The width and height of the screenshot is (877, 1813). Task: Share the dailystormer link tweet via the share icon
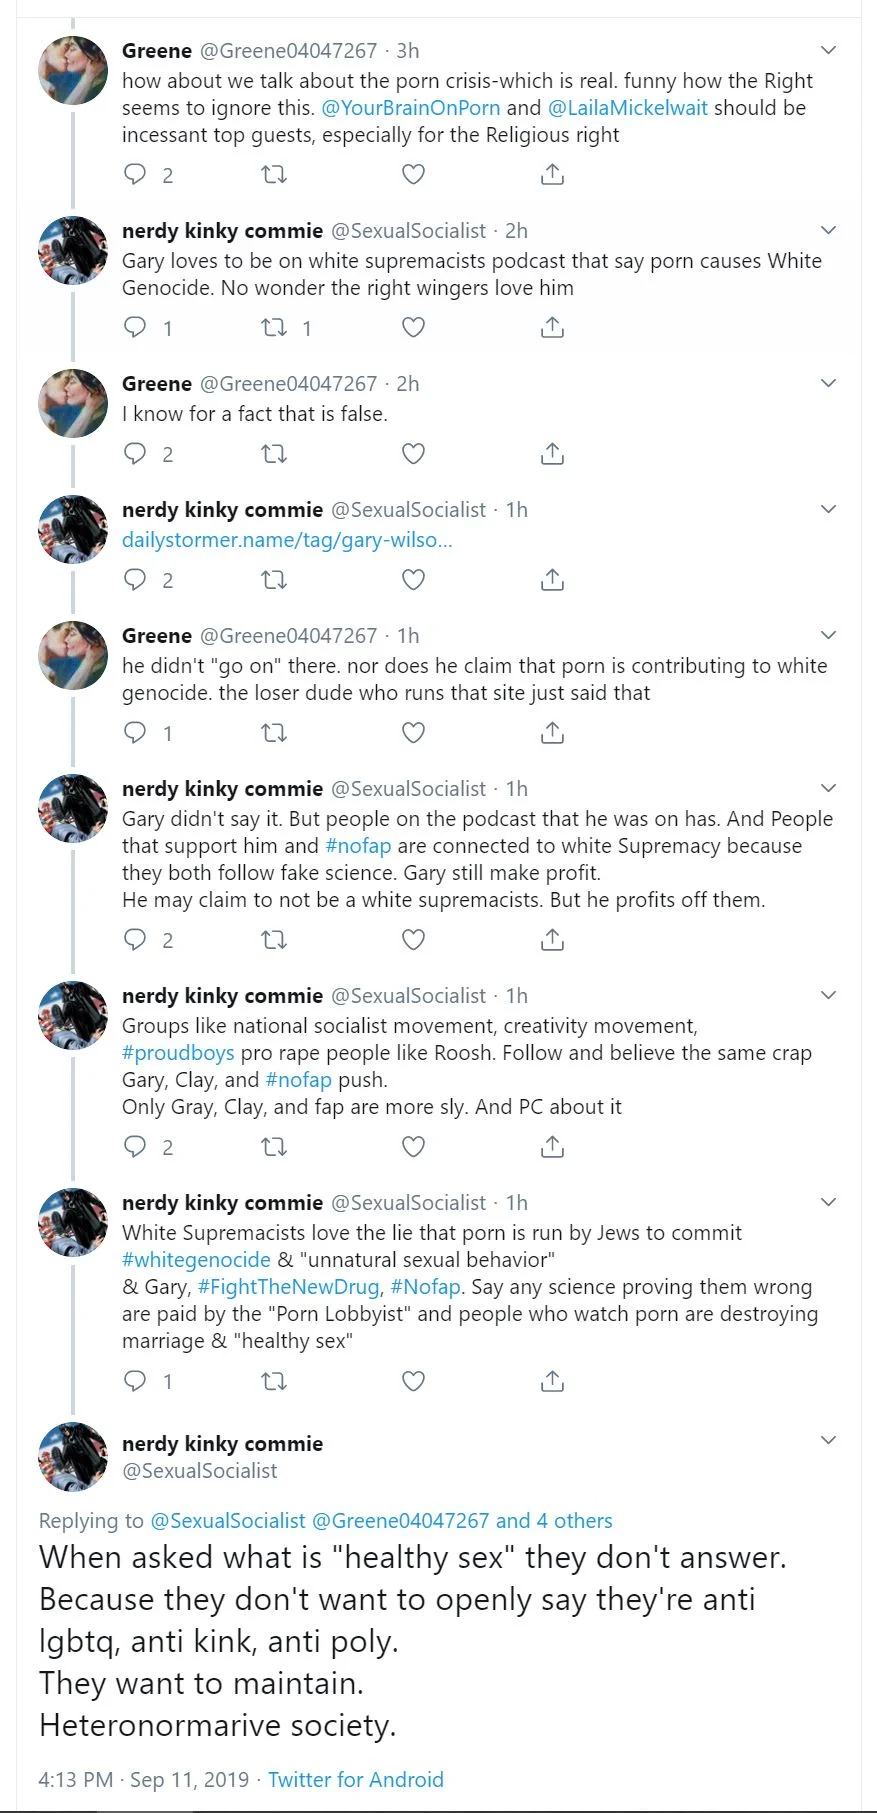(x=552, y=578)
